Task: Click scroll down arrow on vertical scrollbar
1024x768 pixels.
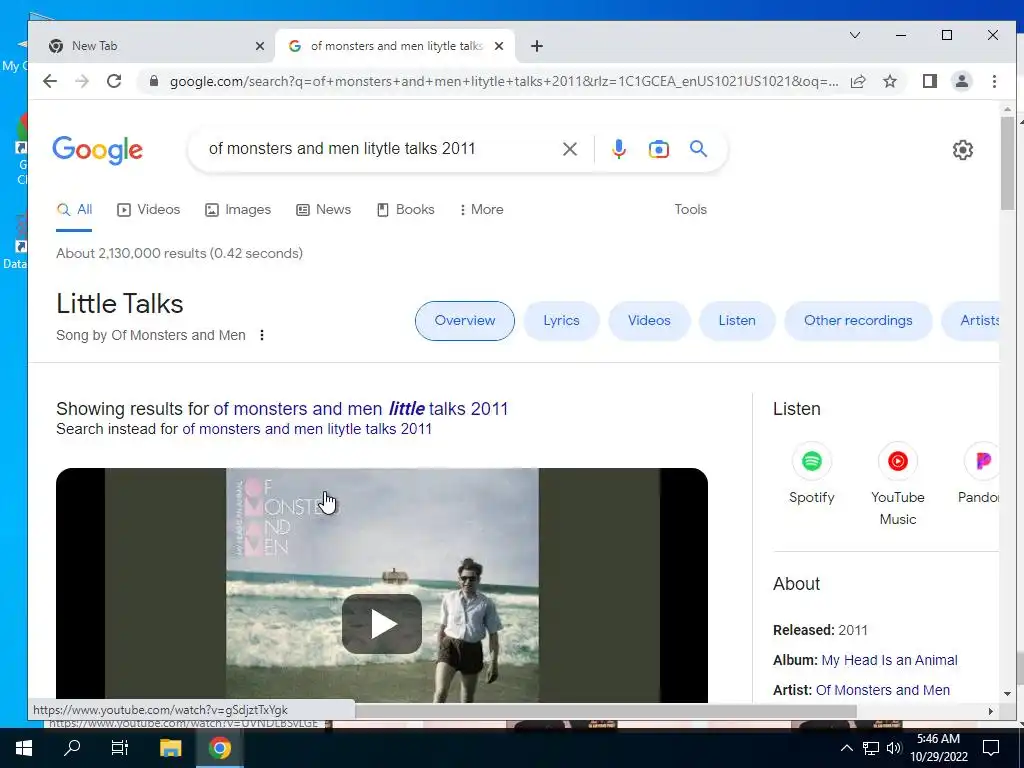Action: (1006, 694)
